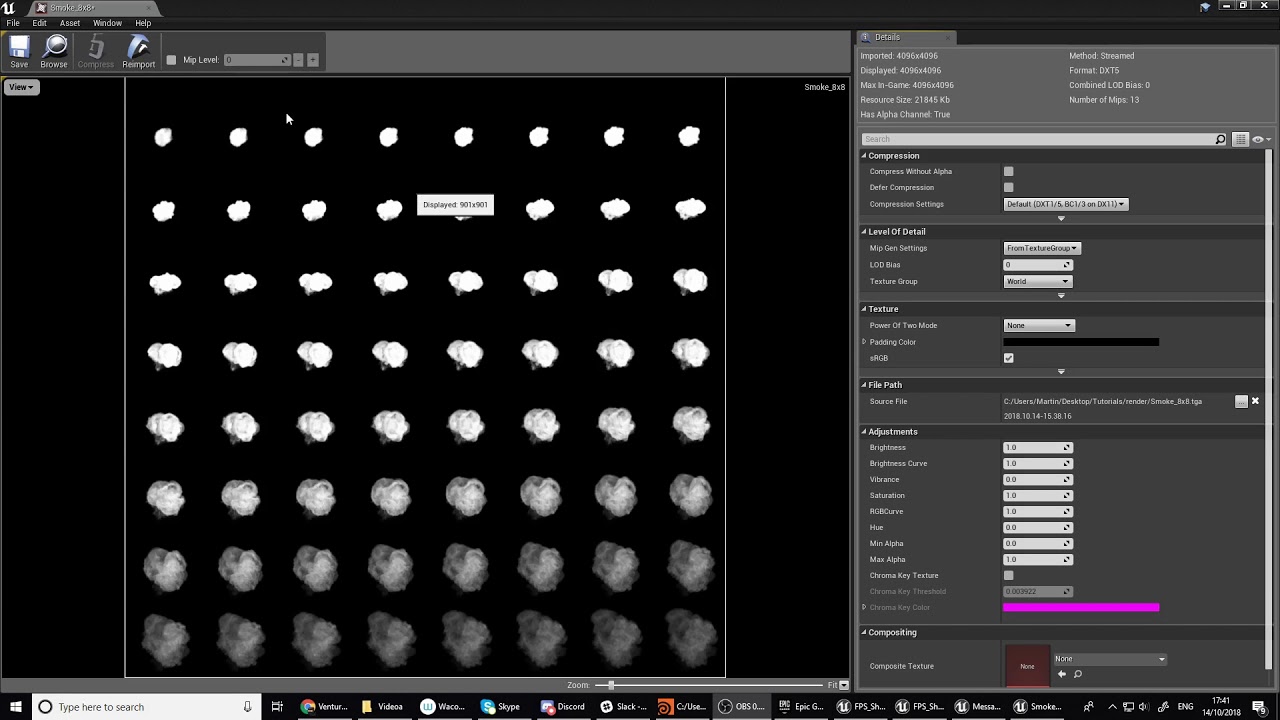Click the Mip Level number field
This screenshot has width=1280, height=720.
pyautogui.click(x=256, y=60)
